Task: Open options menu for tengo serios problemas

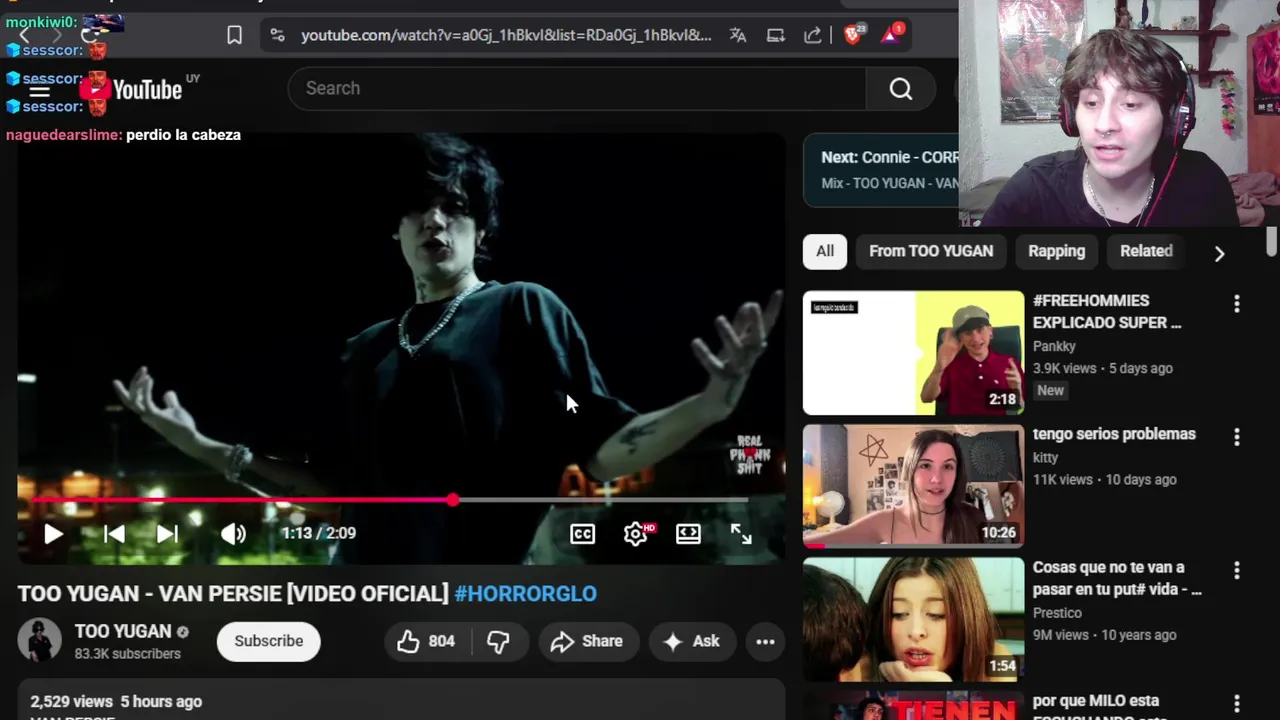Action: [x=1237, y=437]
